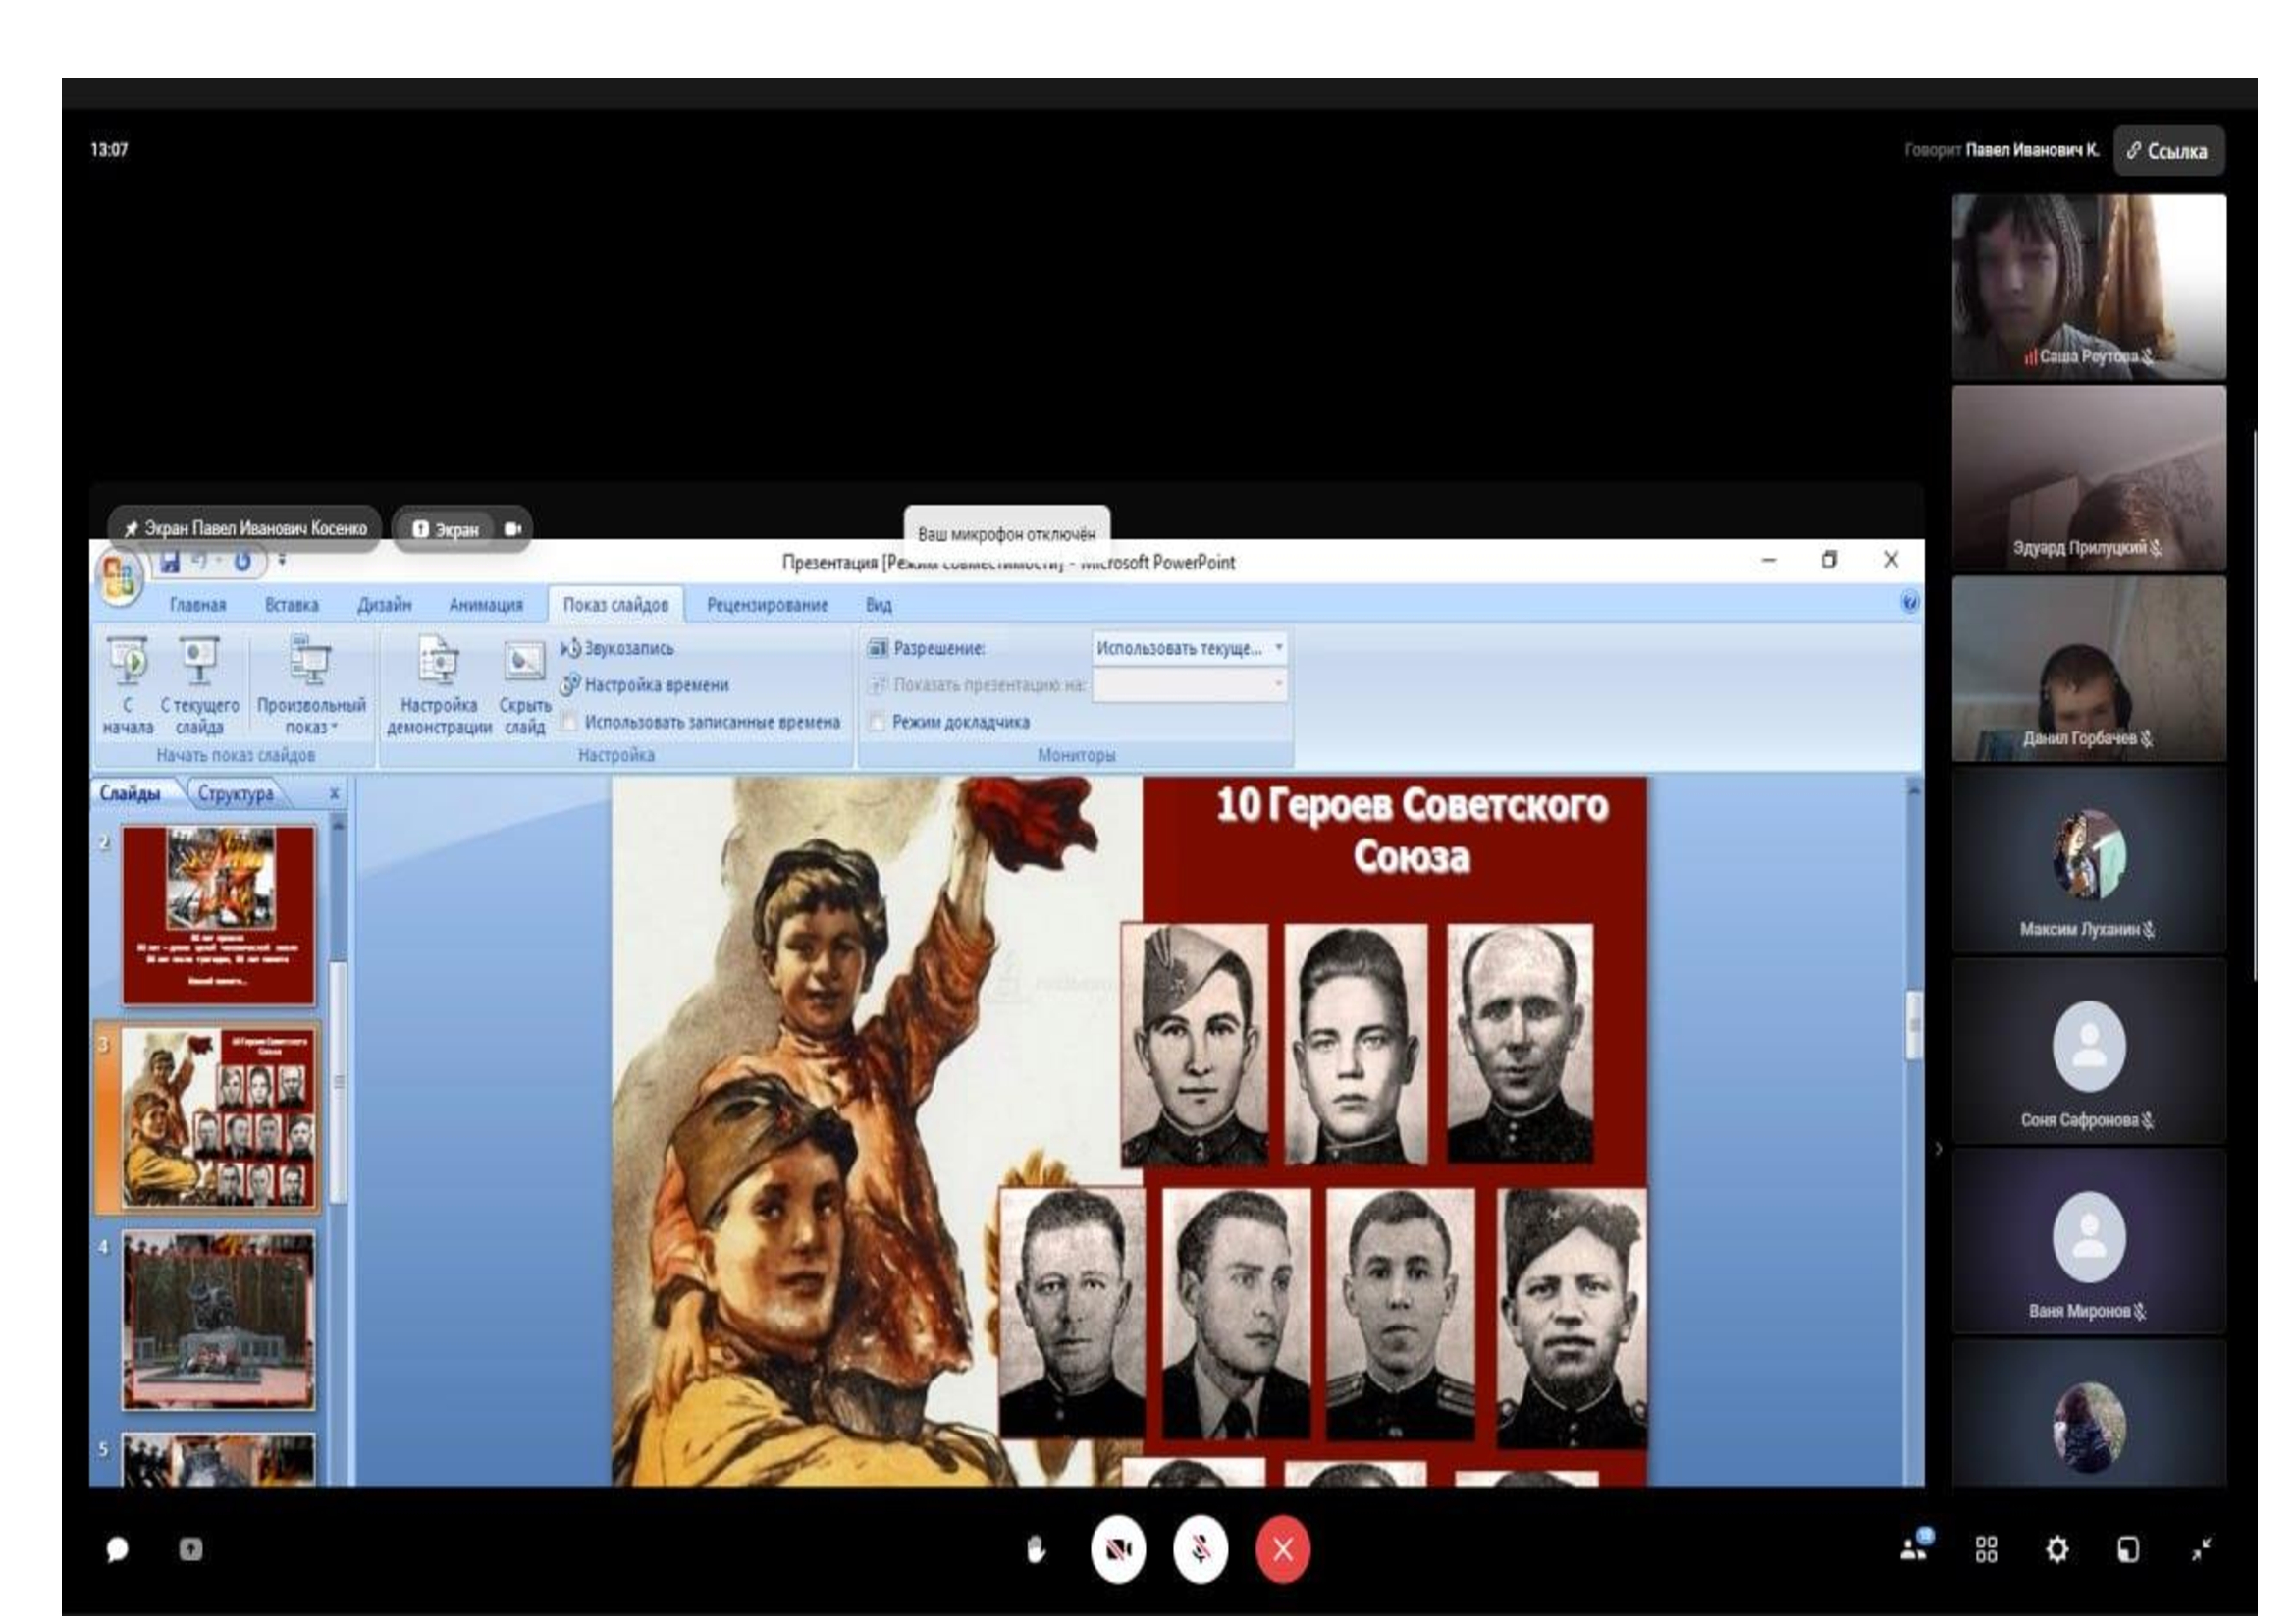Collapse participant sidebar with chevron arrow

(1938, 1149)
